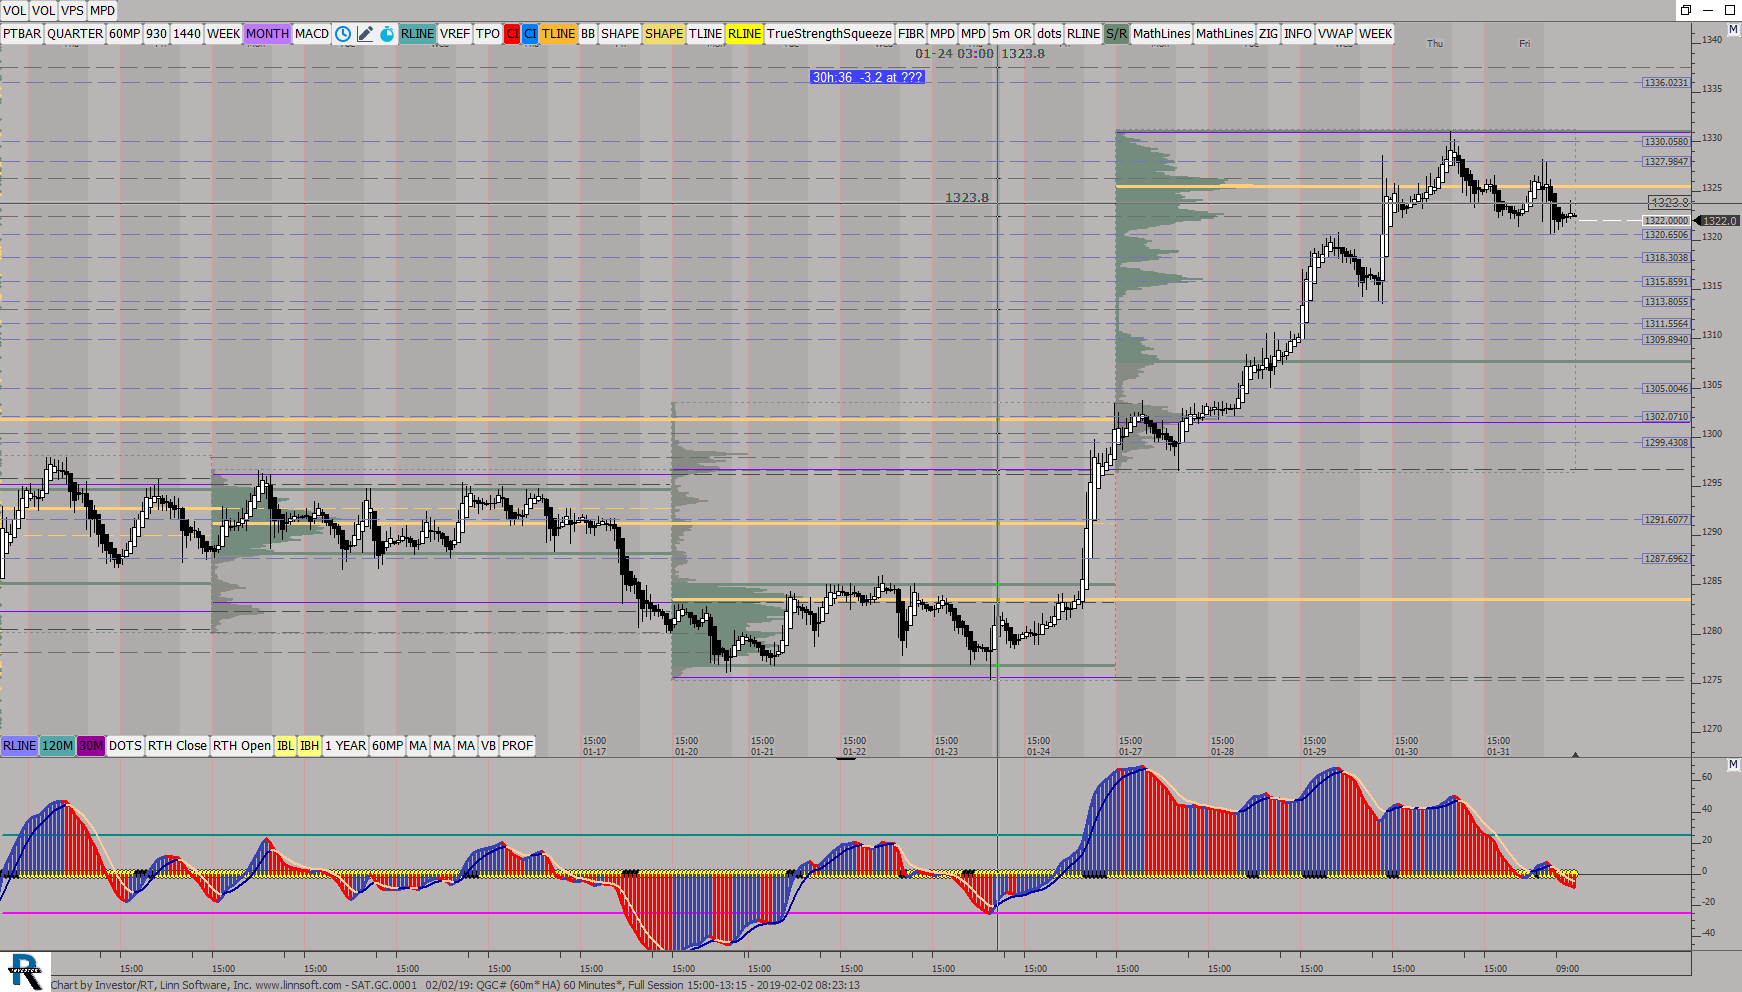Click the 60MP button beside 1 YEAR
This screenshot has height=992, width=1742.
point(387,746)
